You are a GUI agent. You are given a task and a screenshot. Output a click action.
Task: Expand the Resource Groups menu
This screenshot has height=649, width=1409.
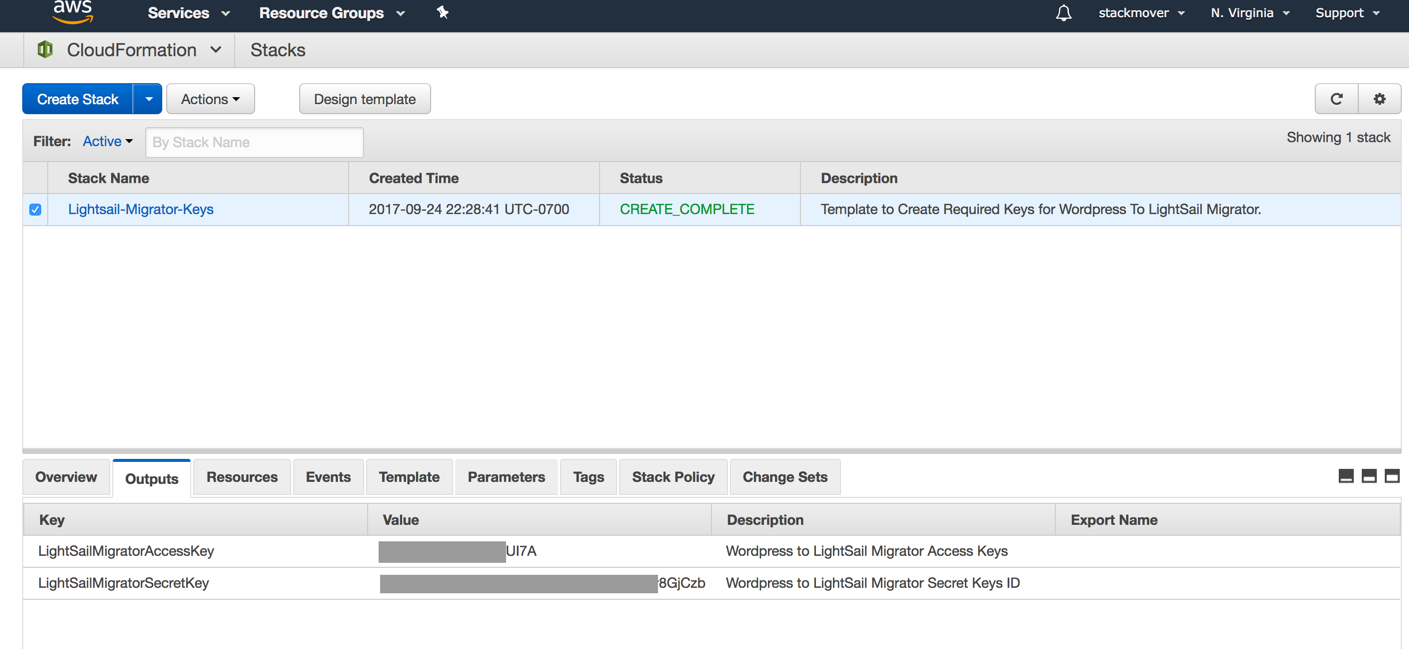332,13
